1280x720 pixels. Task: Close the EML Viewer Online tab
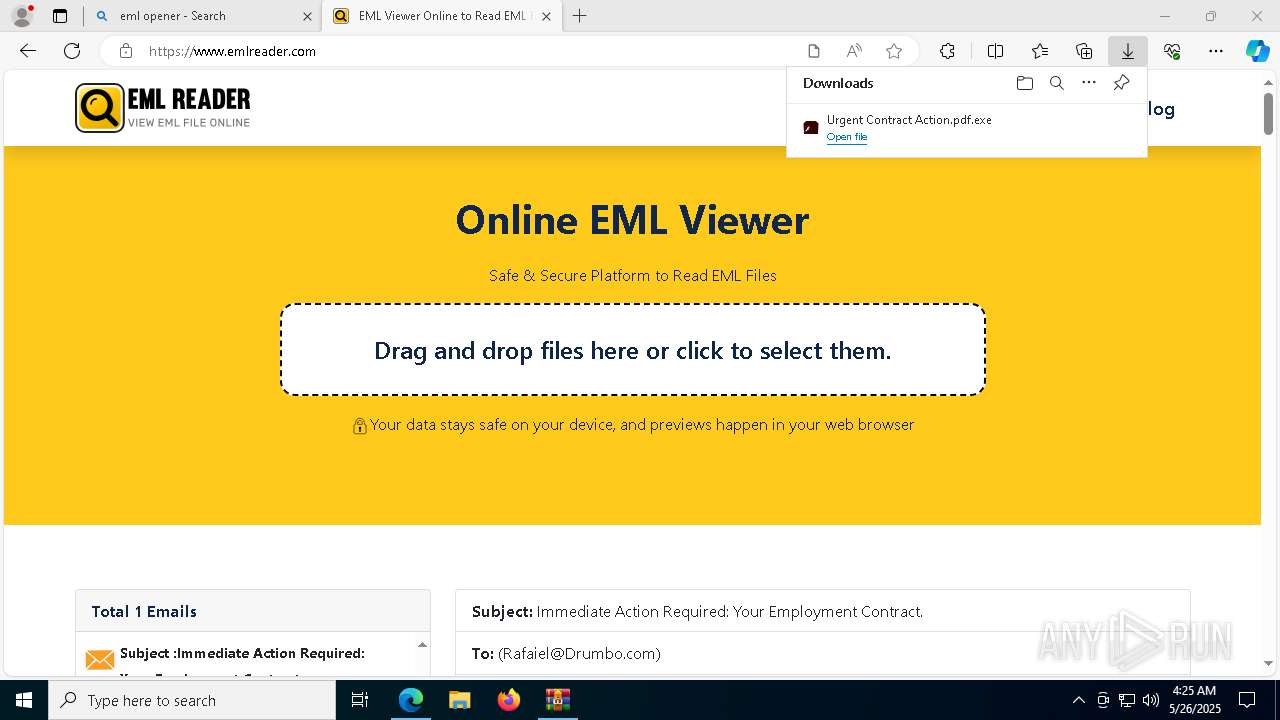coord(546,16)
